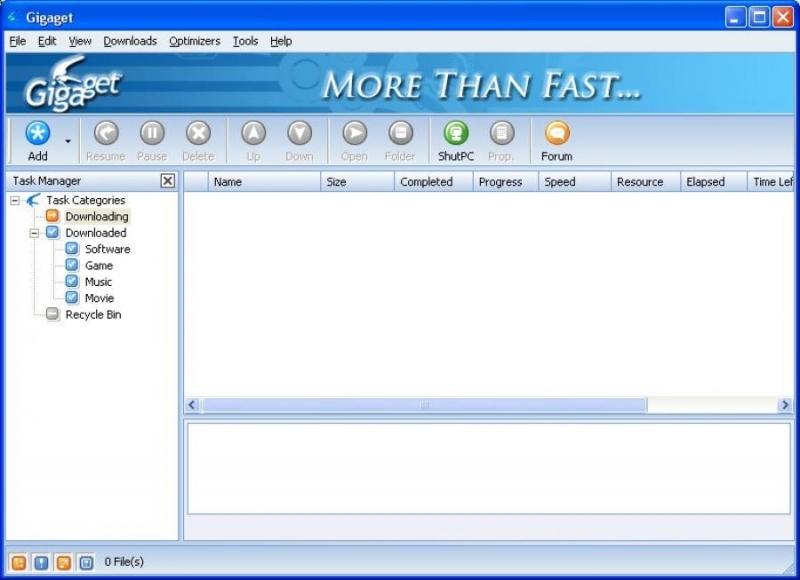The width and height of the screenshot is (800, 580).
Task: Click the first orange status bar icon
Action: (x=18, y=562)
